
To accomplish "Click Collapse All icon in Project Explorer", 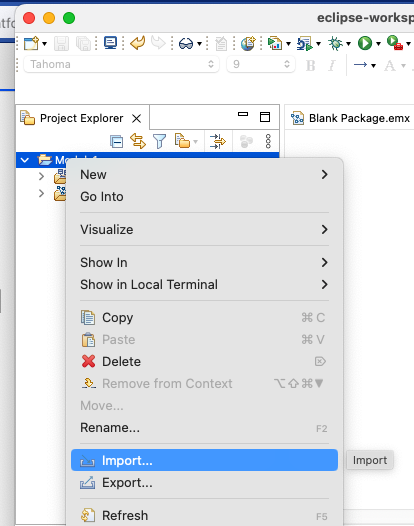I will 116,142.
